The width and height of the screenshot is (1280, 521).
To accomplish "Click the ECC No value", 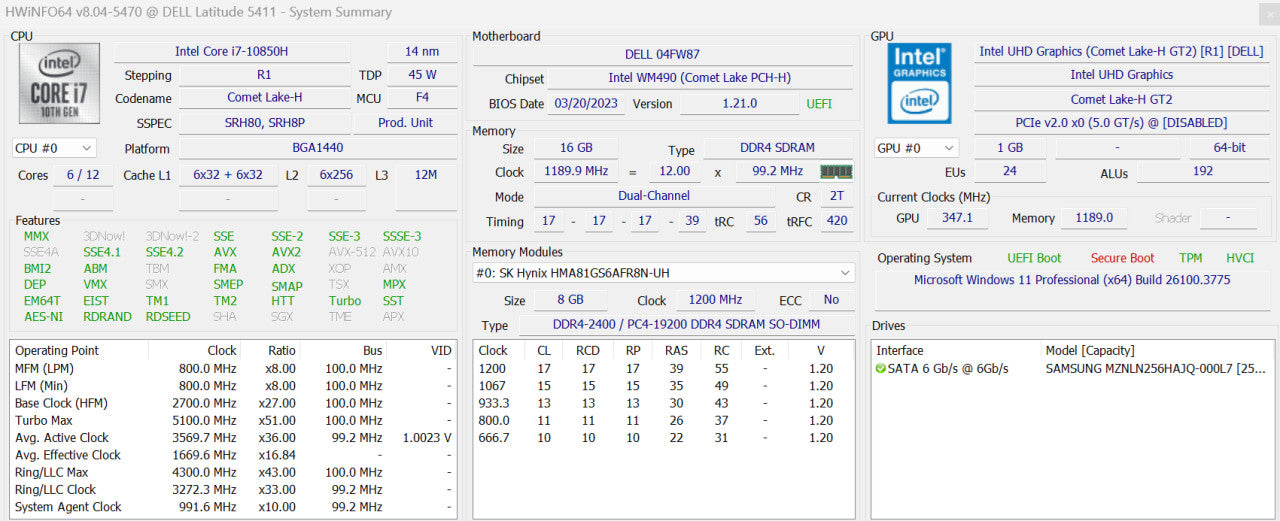I will coord(831,300).
